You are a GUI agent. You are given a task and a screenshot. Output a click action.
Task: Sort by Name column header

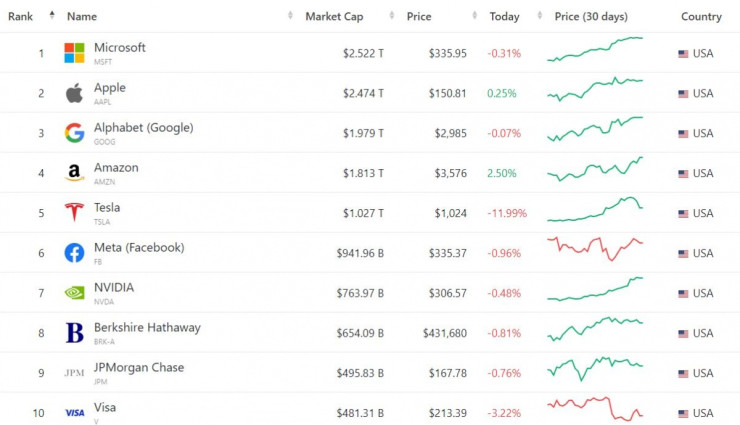(82, 16)
